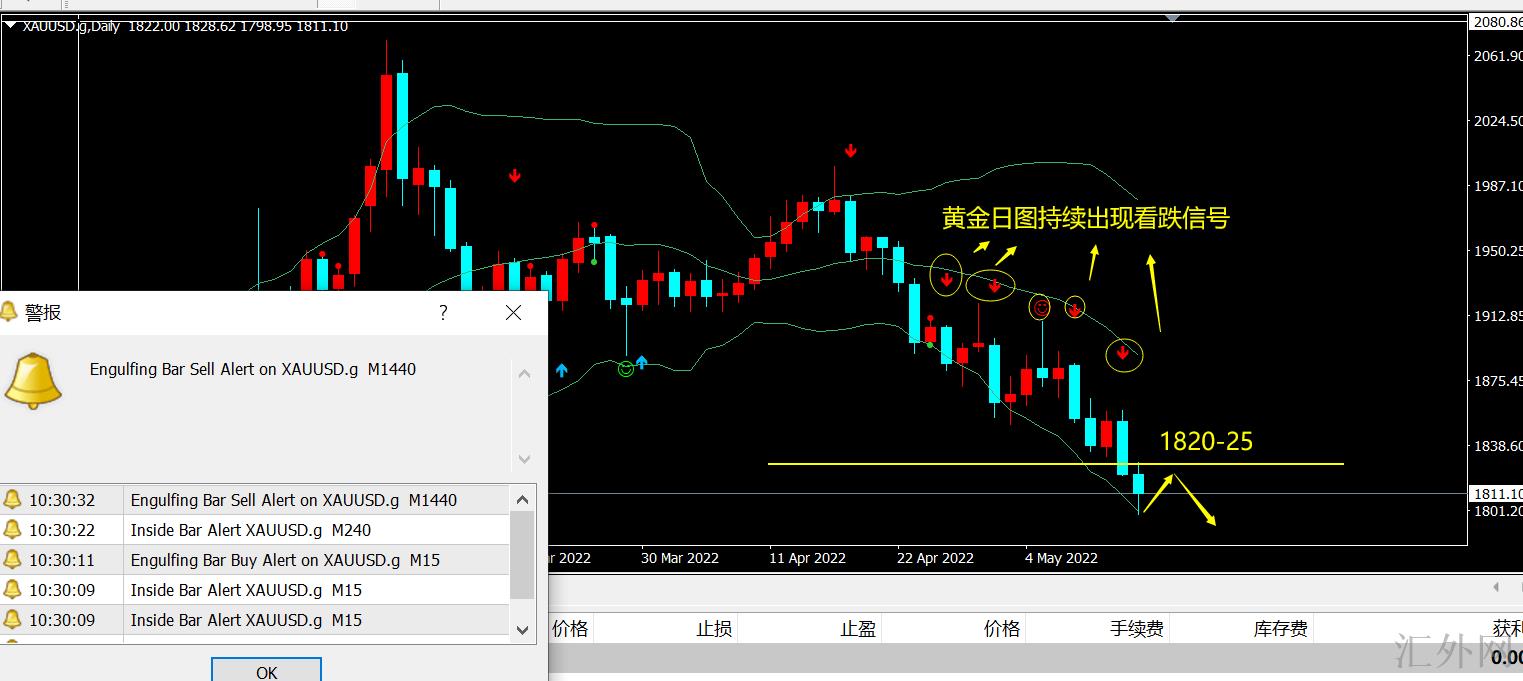
Task: Click the 2061.90 price scale value
Action: [1497, 56]
